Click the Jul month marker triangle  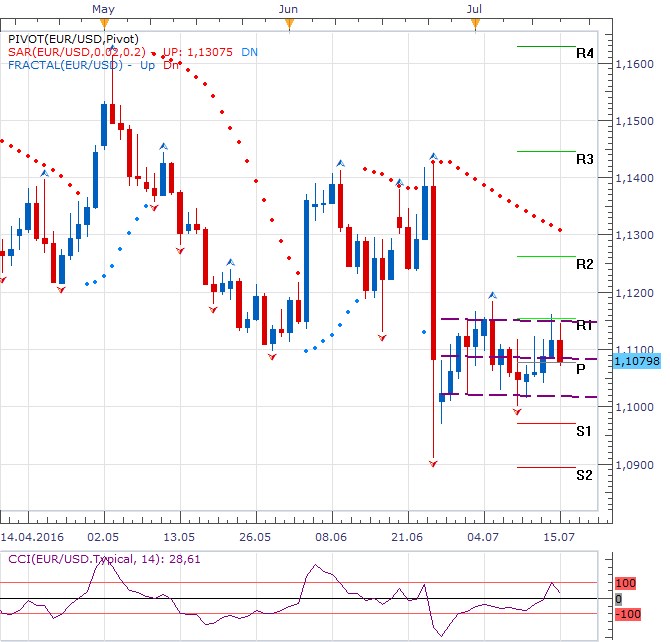[x=475, y=24]
